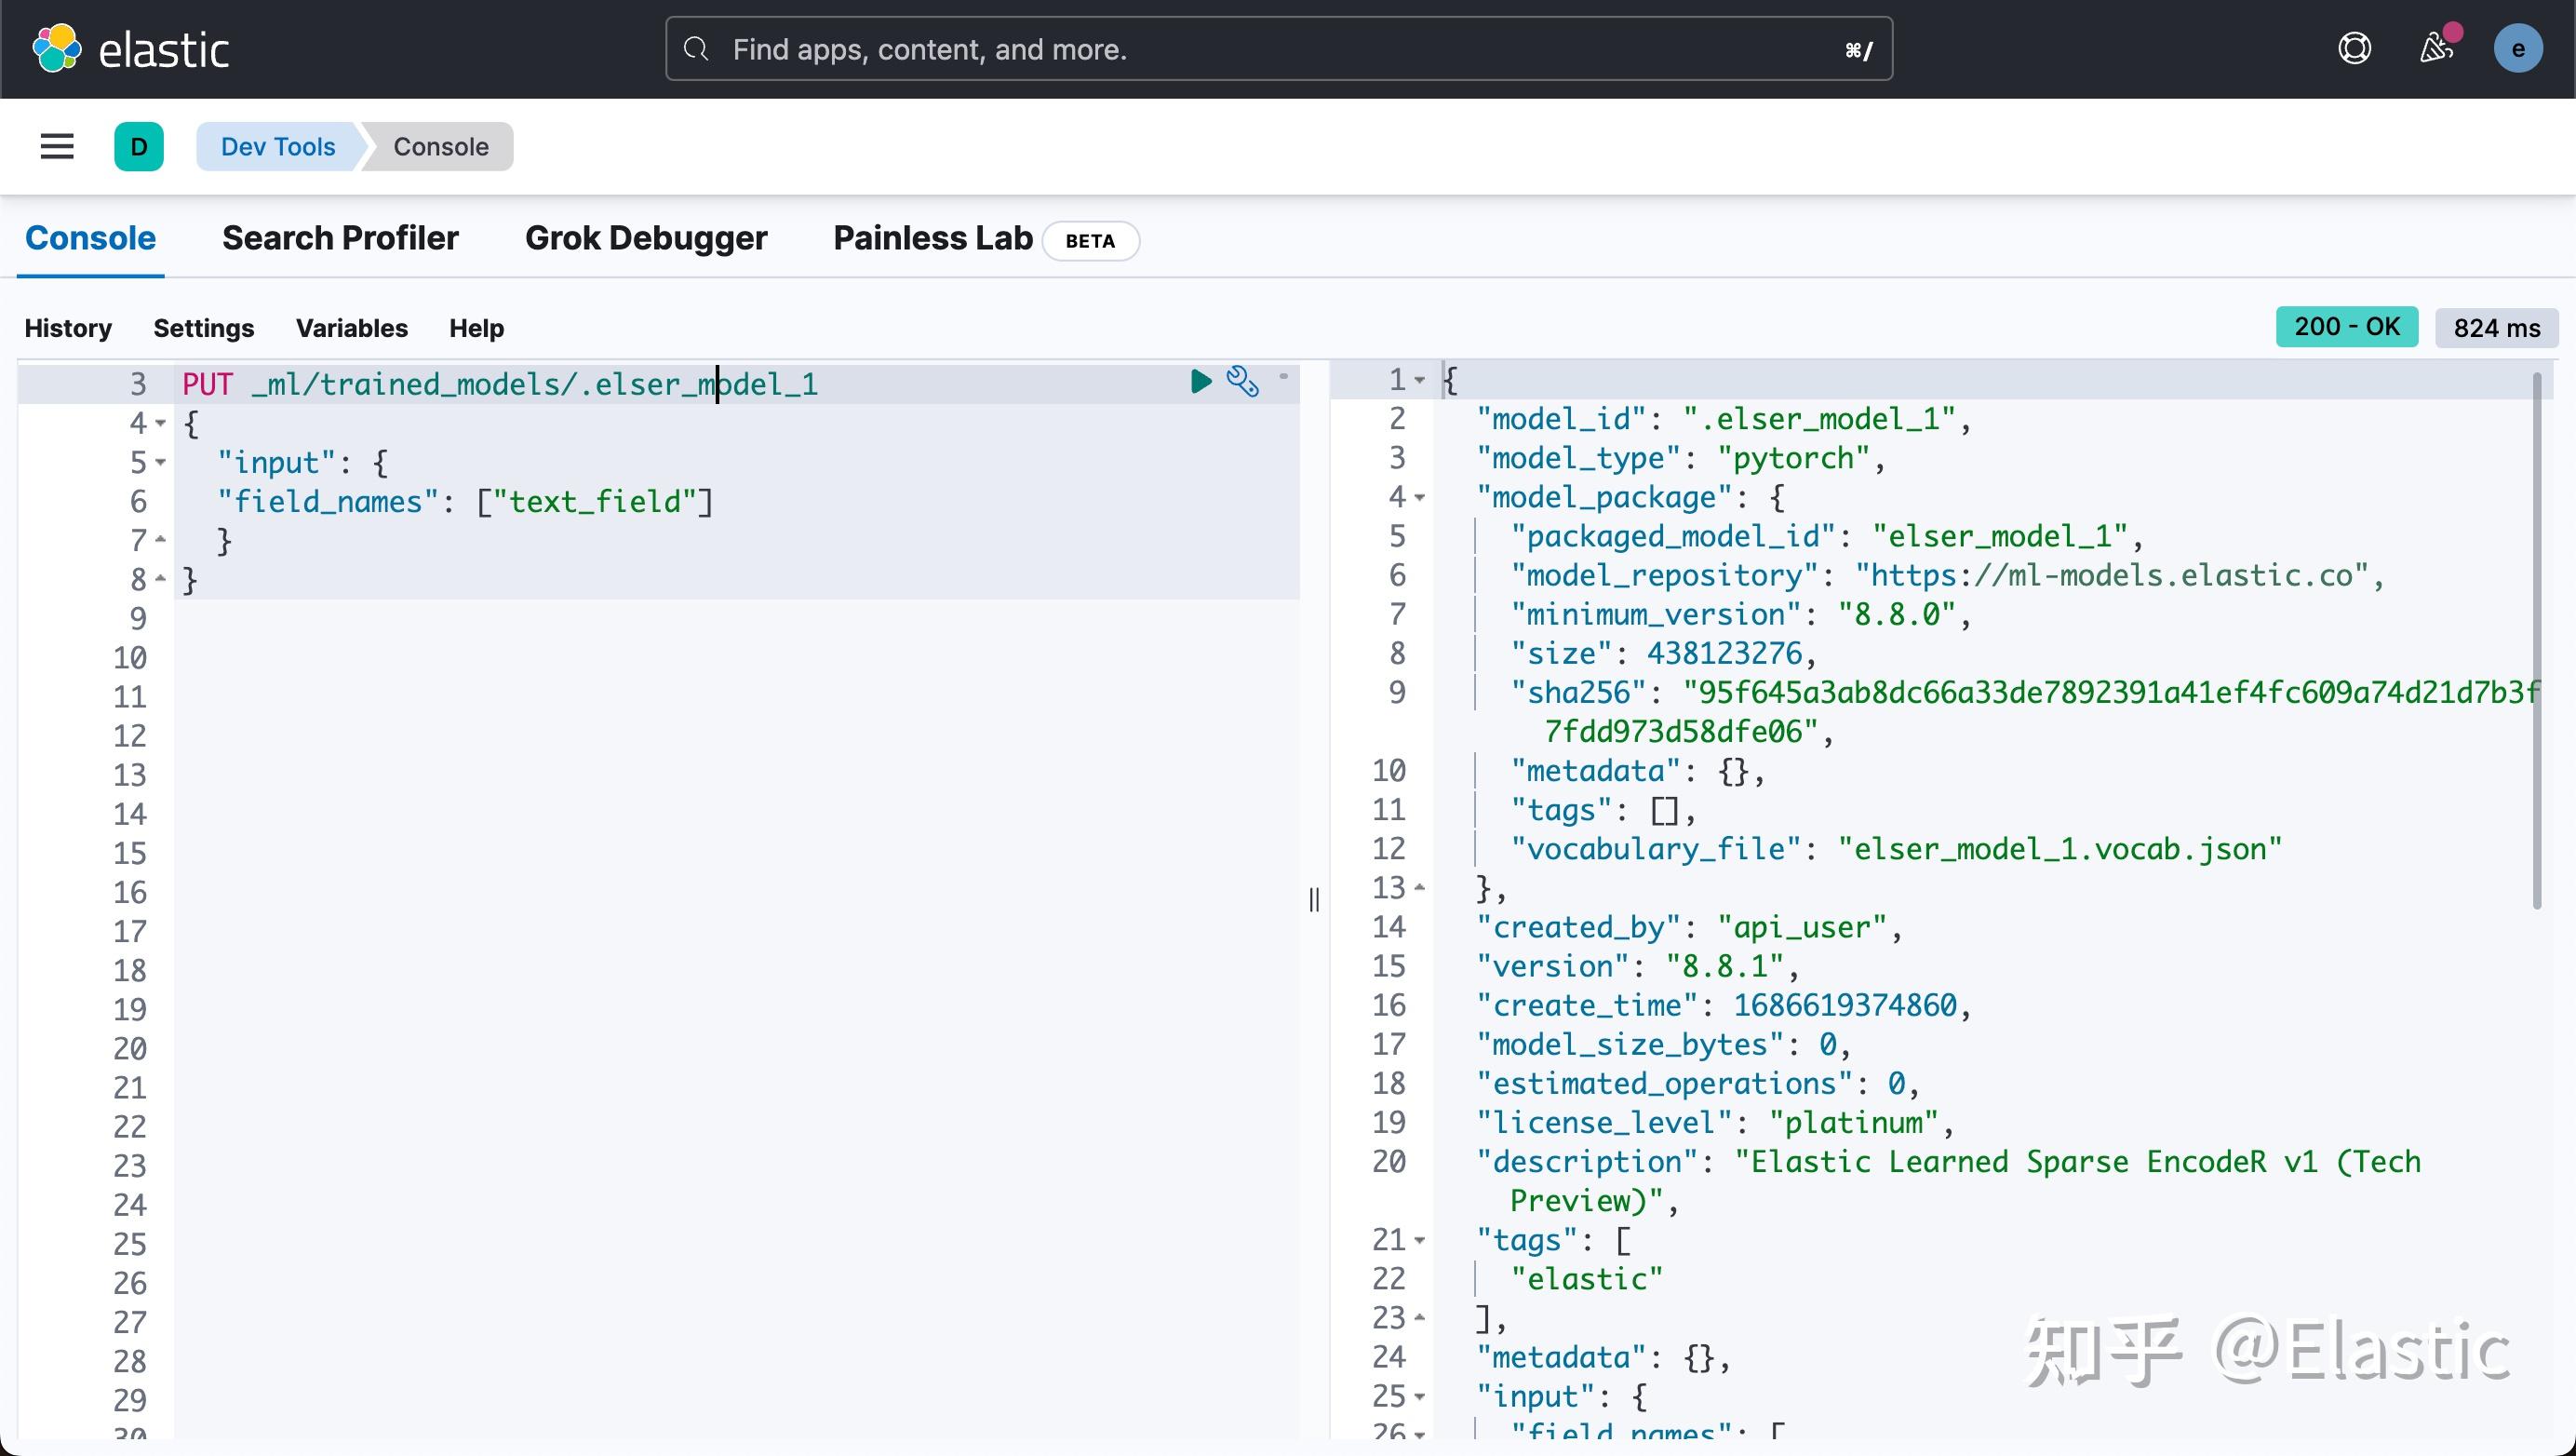Screen dimensions: 2576x1456
Task: Open the Variables menu
Action: (351, 328)
